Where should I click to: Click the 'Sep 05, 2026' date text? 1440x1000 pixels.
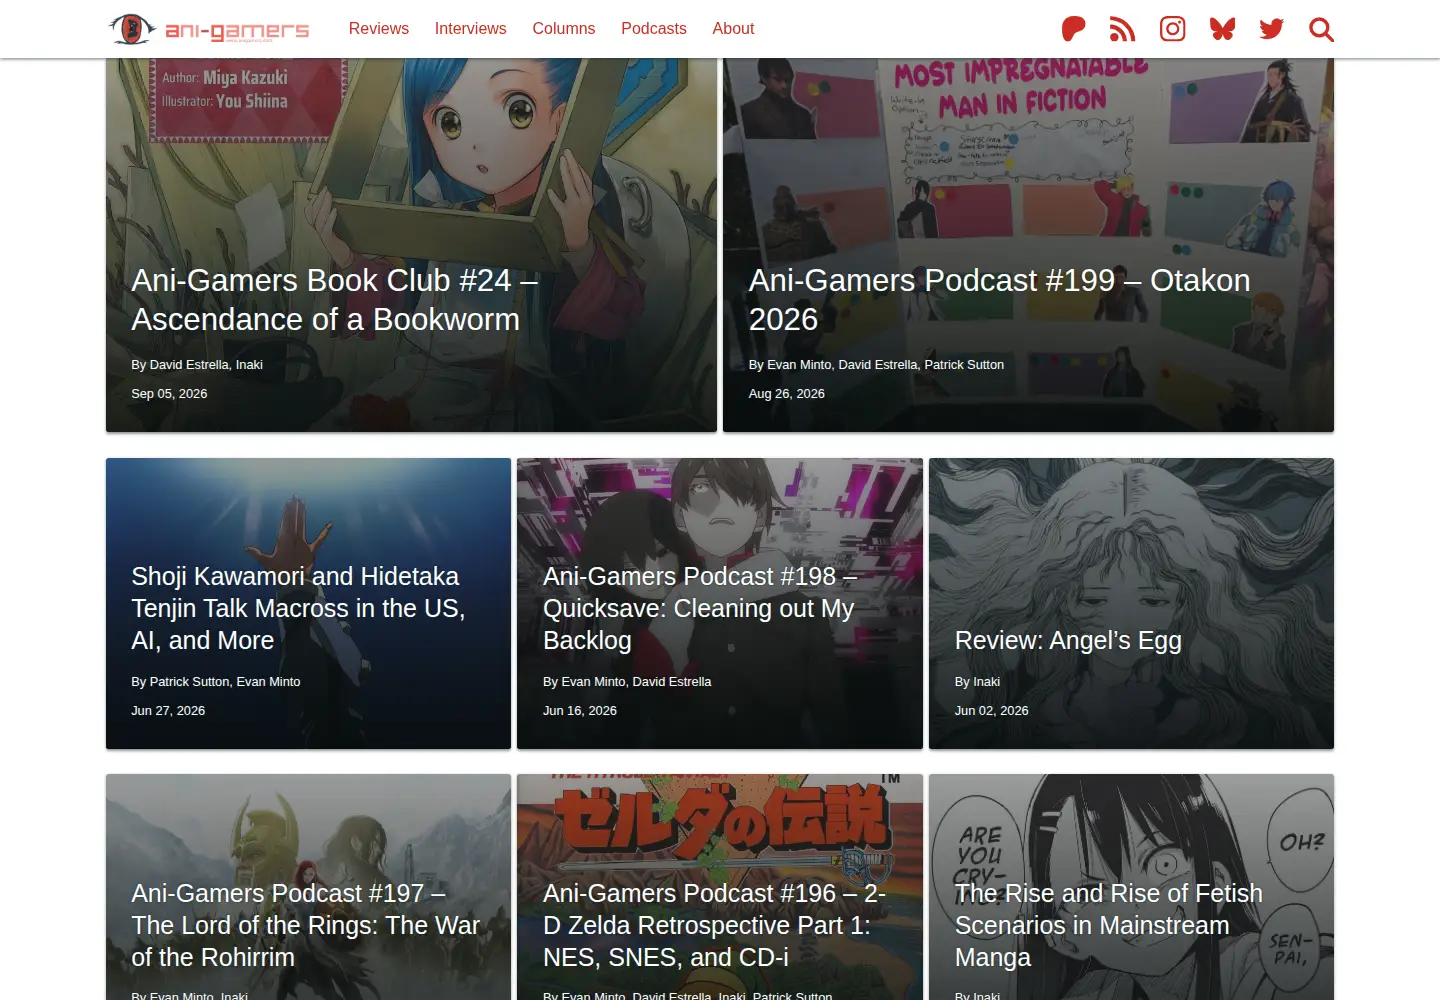tap(170, 394)
